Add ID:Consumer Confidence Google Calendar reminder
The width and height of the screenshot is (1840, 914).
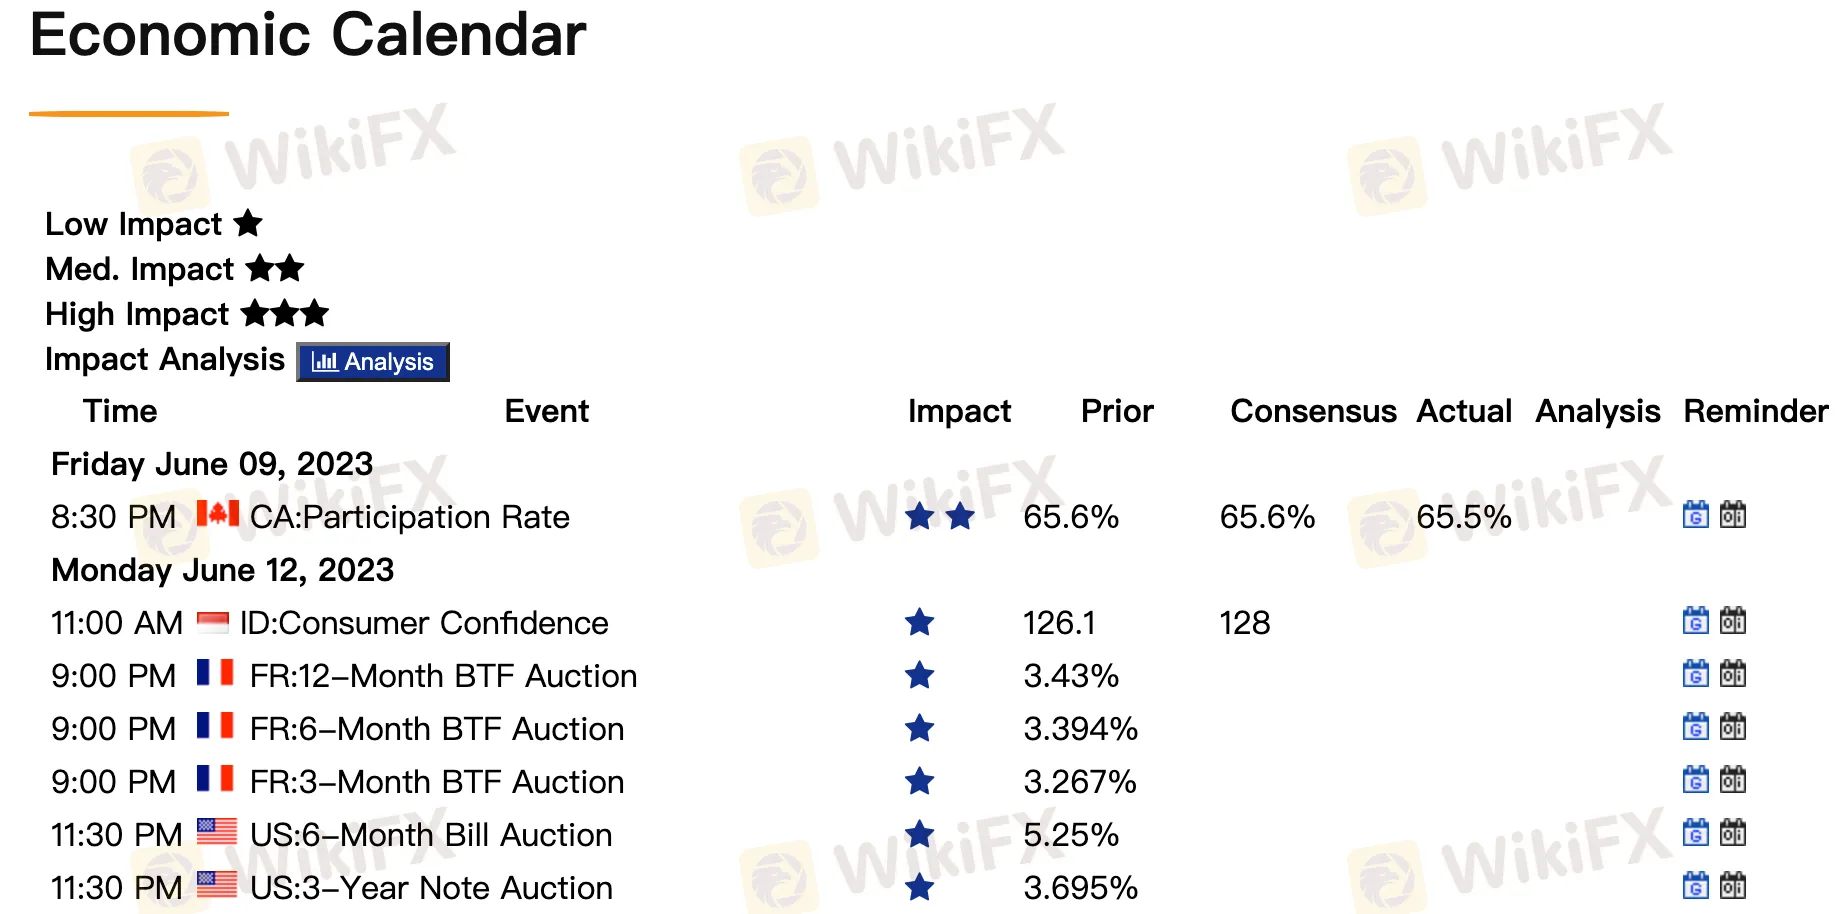pyautogui.click(x=1695, y=621)
